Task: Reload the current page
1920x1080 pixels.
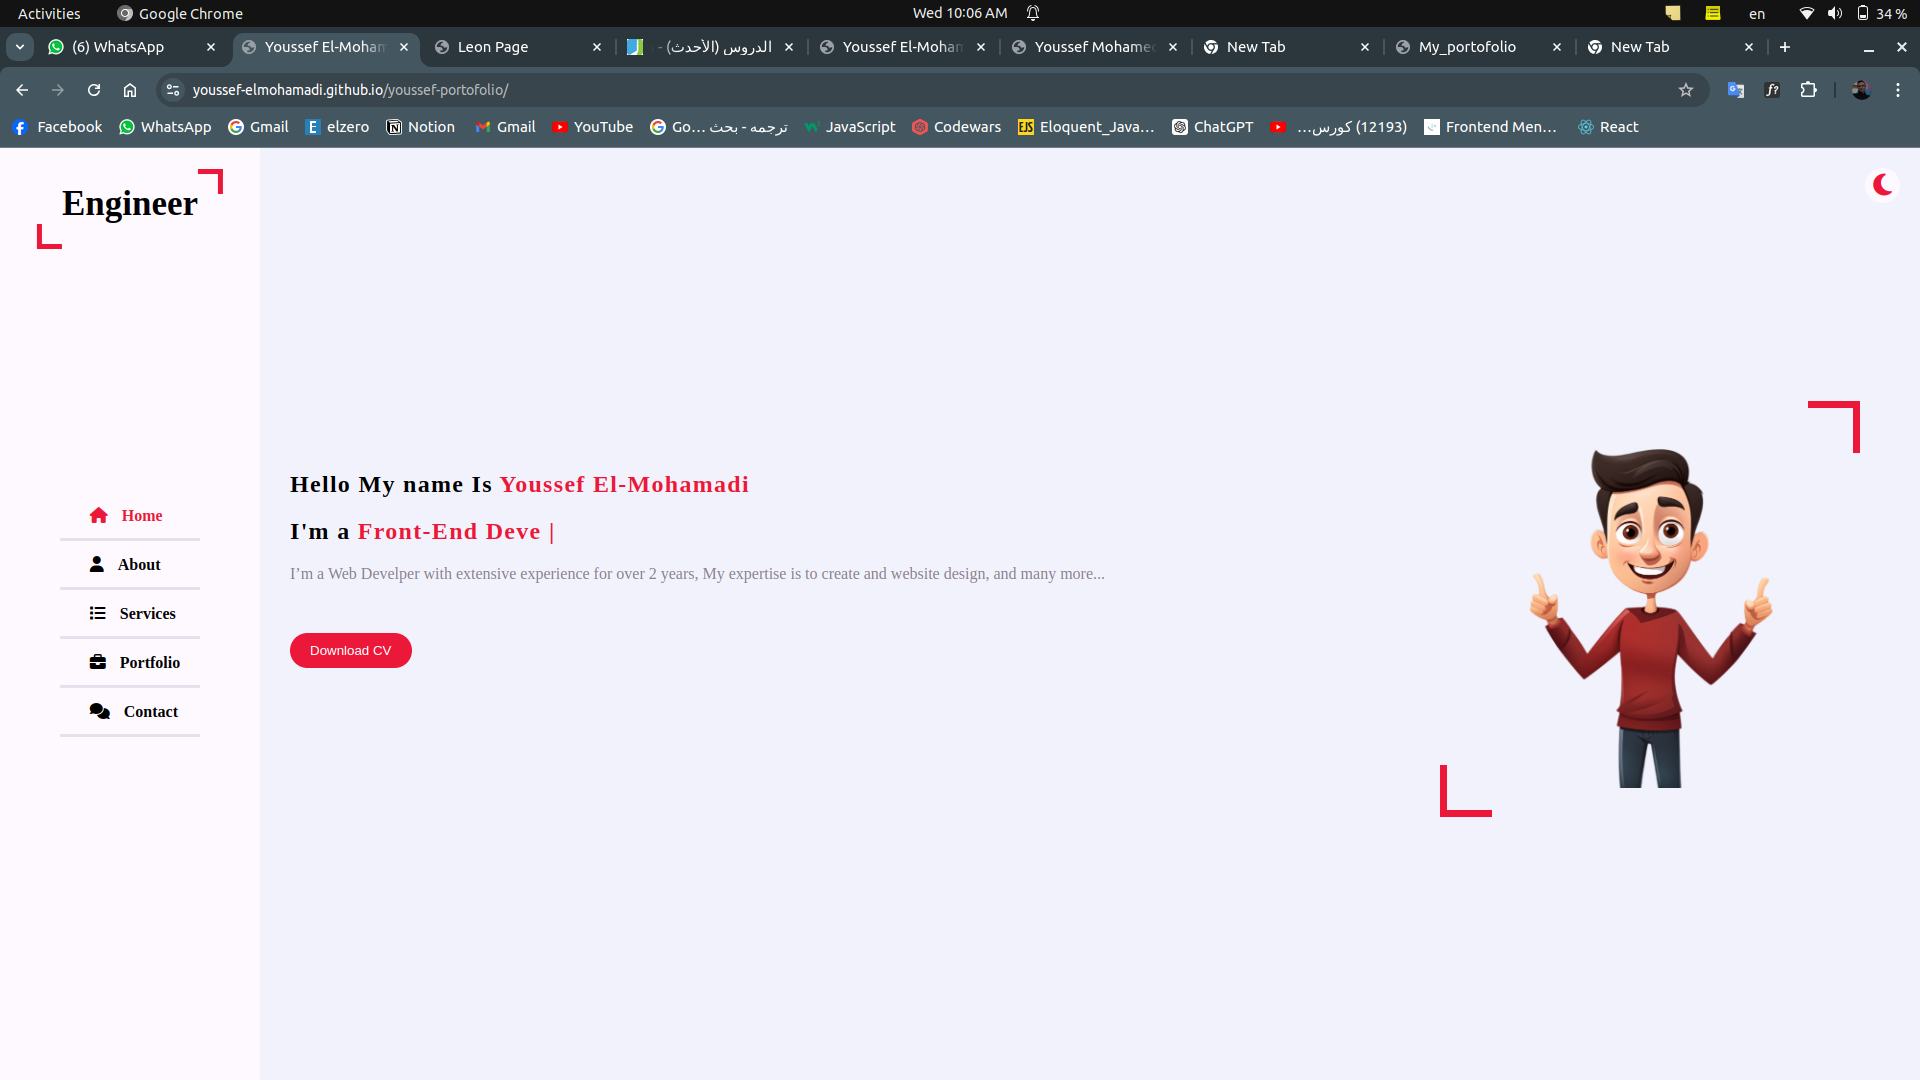Action: pos(94,90)
